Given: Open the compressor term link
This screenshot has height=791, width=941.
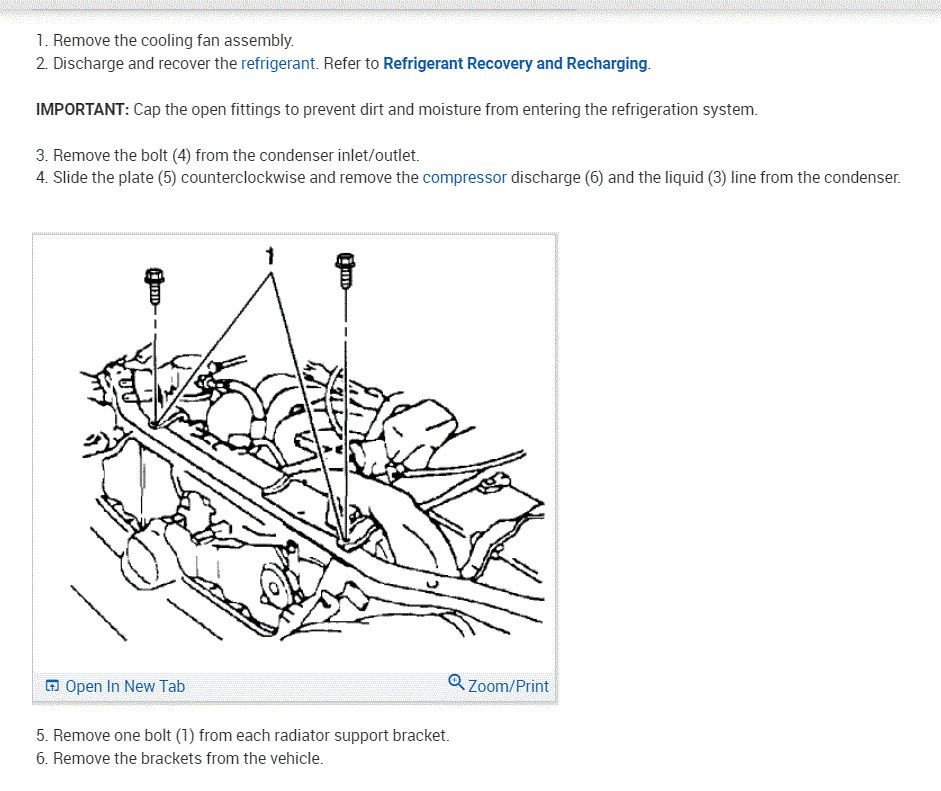Looking at the screenshot, I should [x=464, y=178].
